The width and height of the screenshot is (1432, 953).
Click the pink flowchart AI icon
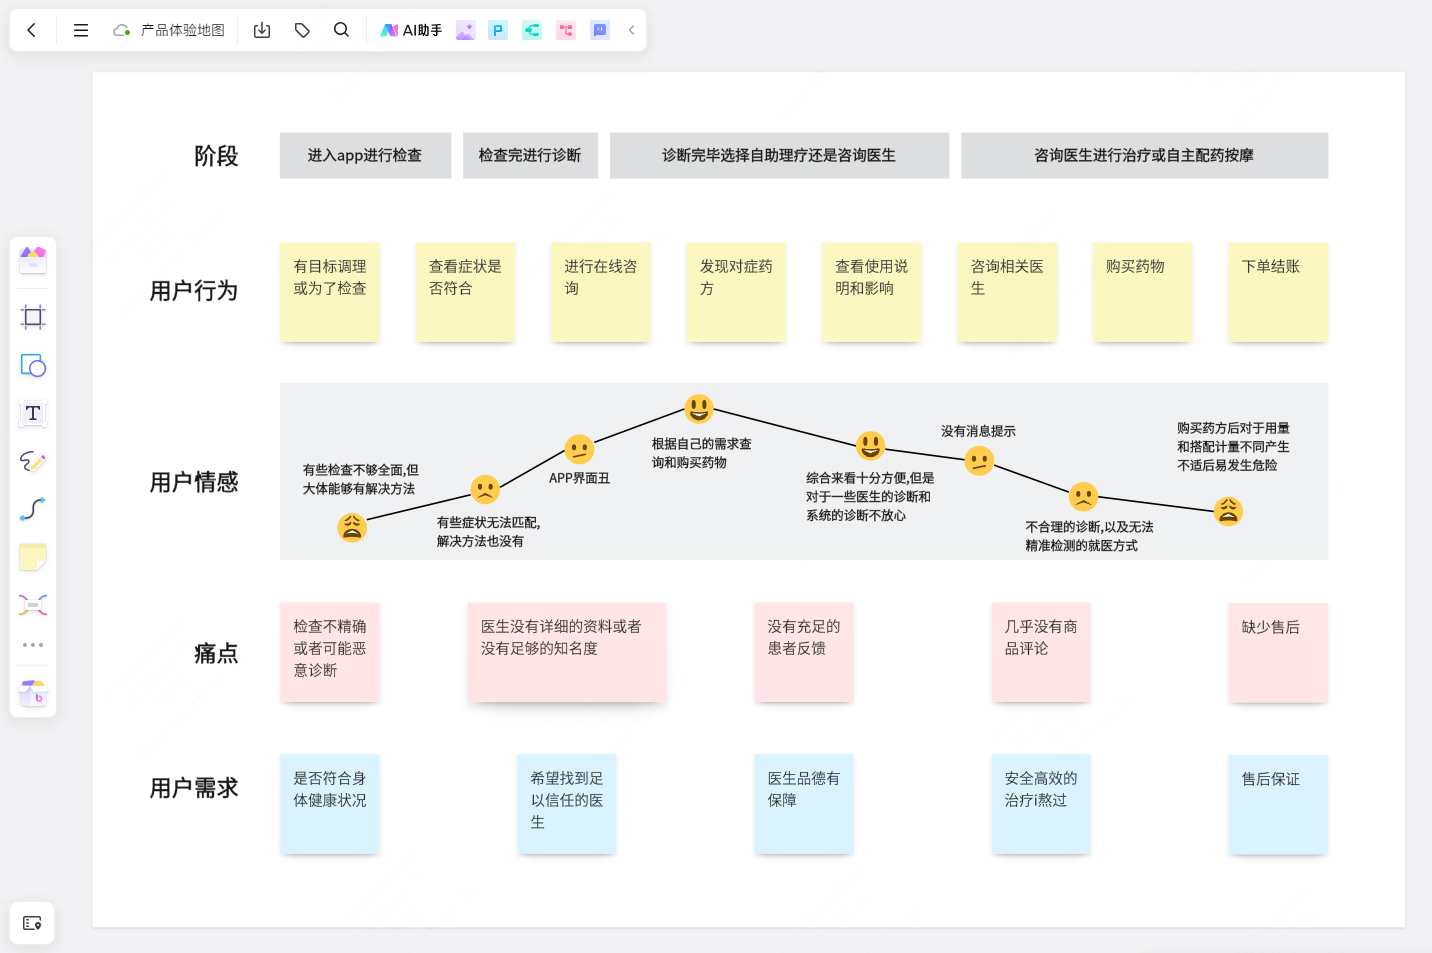tap(566, 30)
